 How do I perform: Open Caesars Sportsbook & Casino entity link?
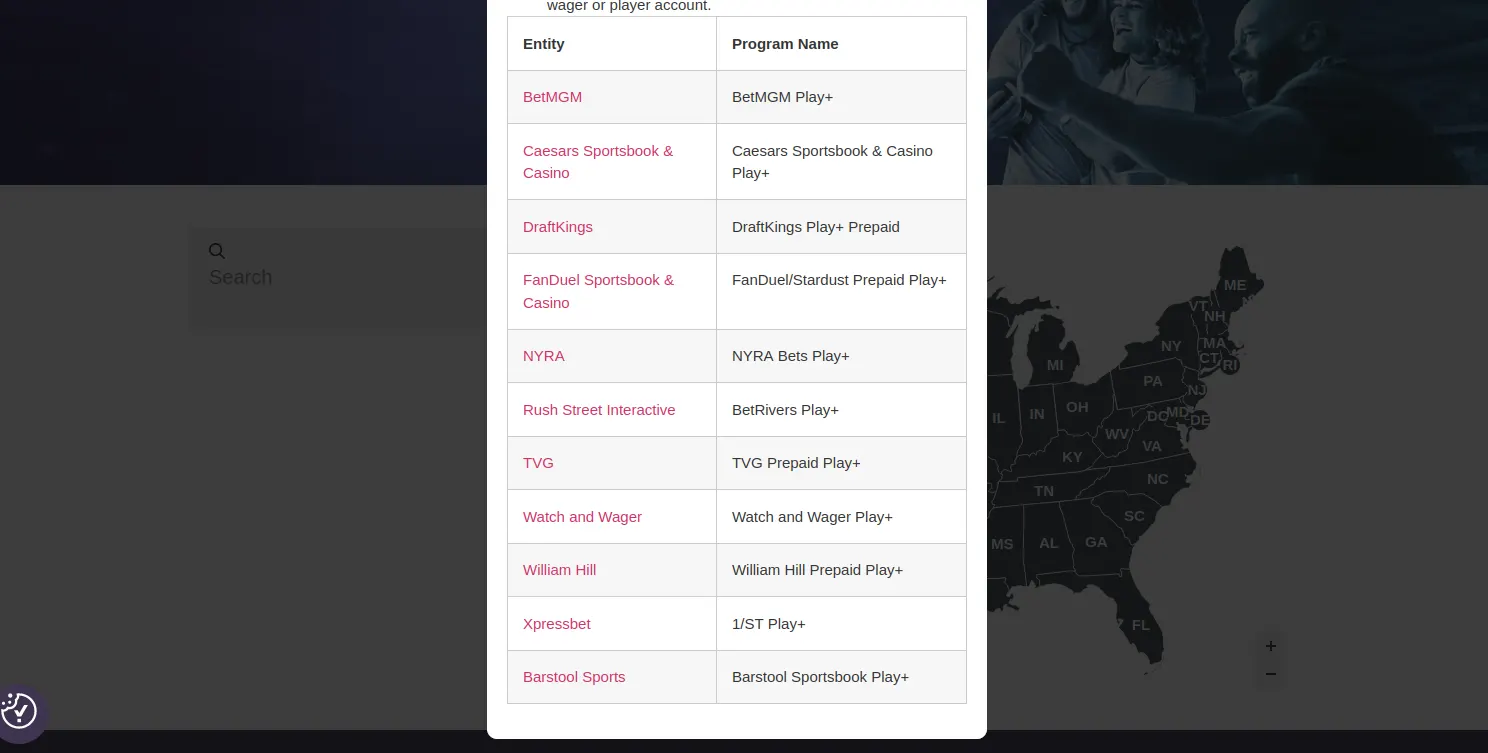click(598, 162)
